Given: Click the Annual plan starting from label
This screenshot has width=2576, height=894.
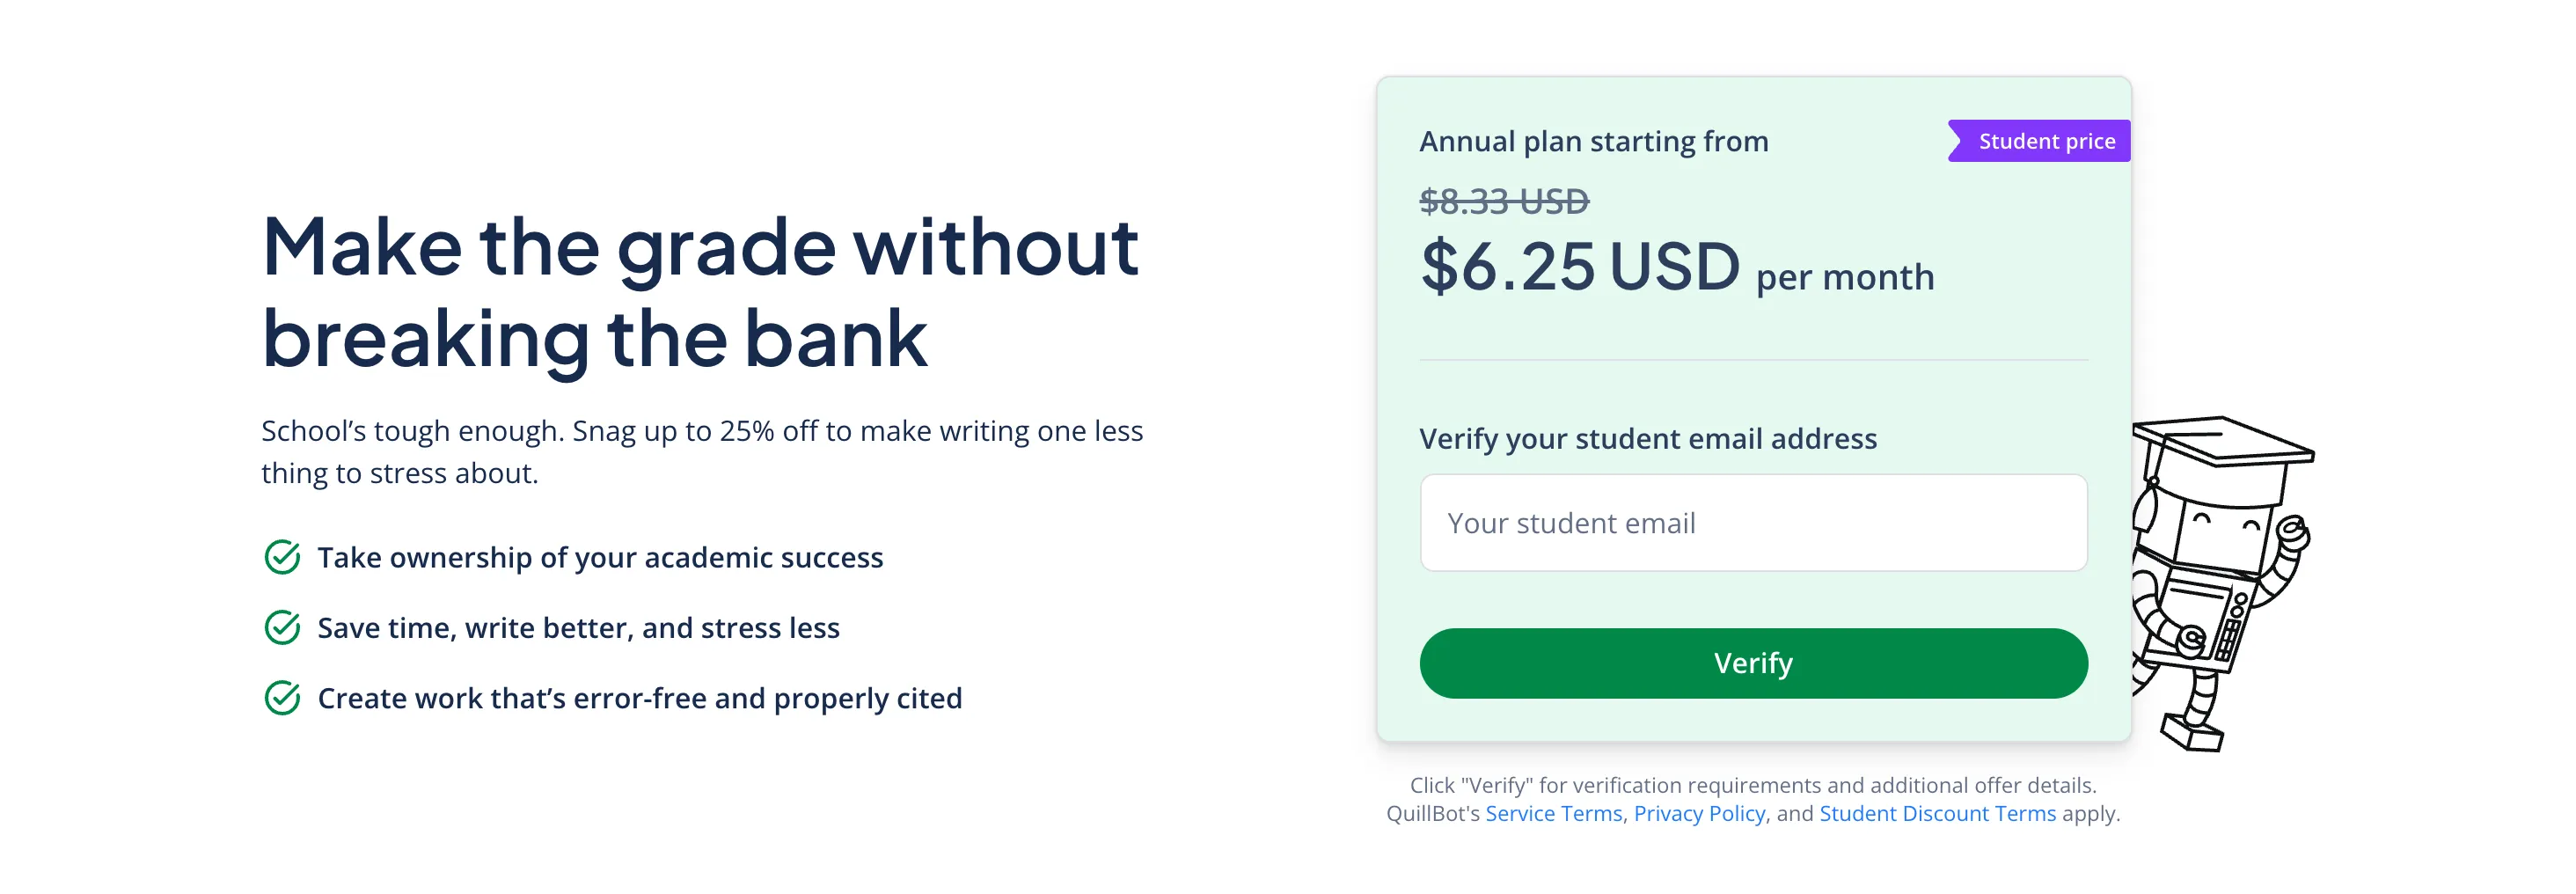Looking at the screenshot, I should pos(1595,141).
